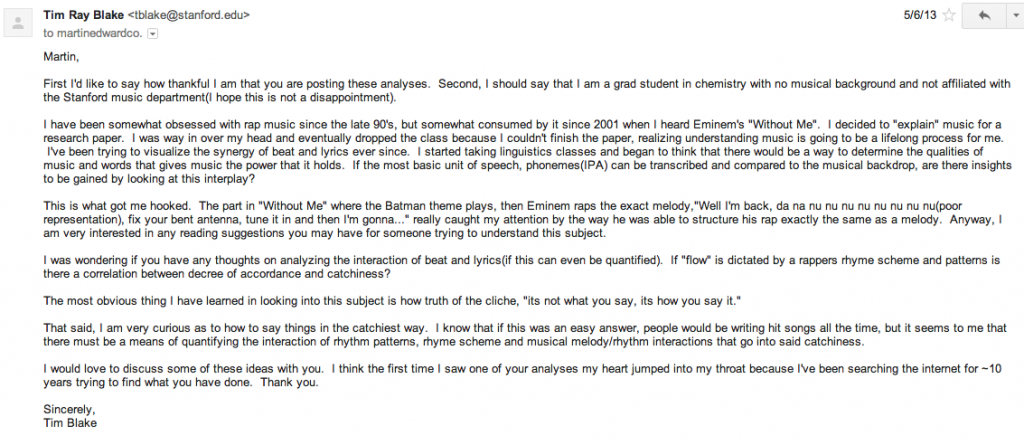Click the line starting "I was wondering if"
The image size is (1024, 445).
point(521,260)
